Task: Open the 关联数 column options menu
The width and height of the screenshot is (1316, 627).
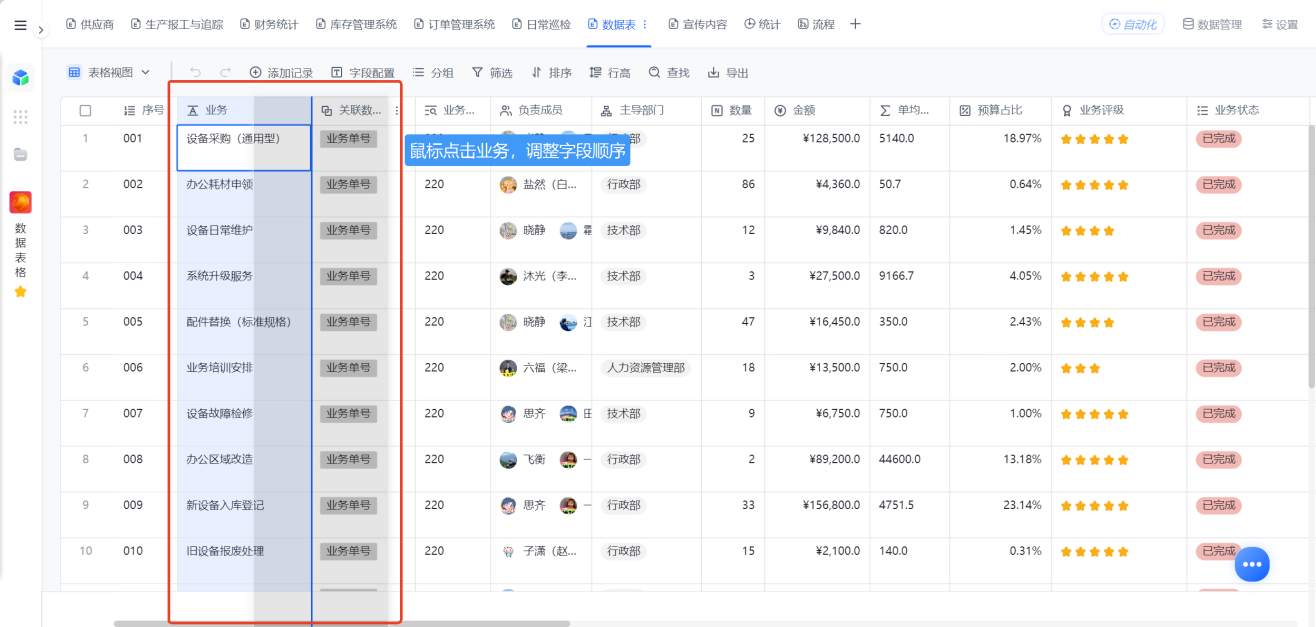Action: tap(397, 110)
